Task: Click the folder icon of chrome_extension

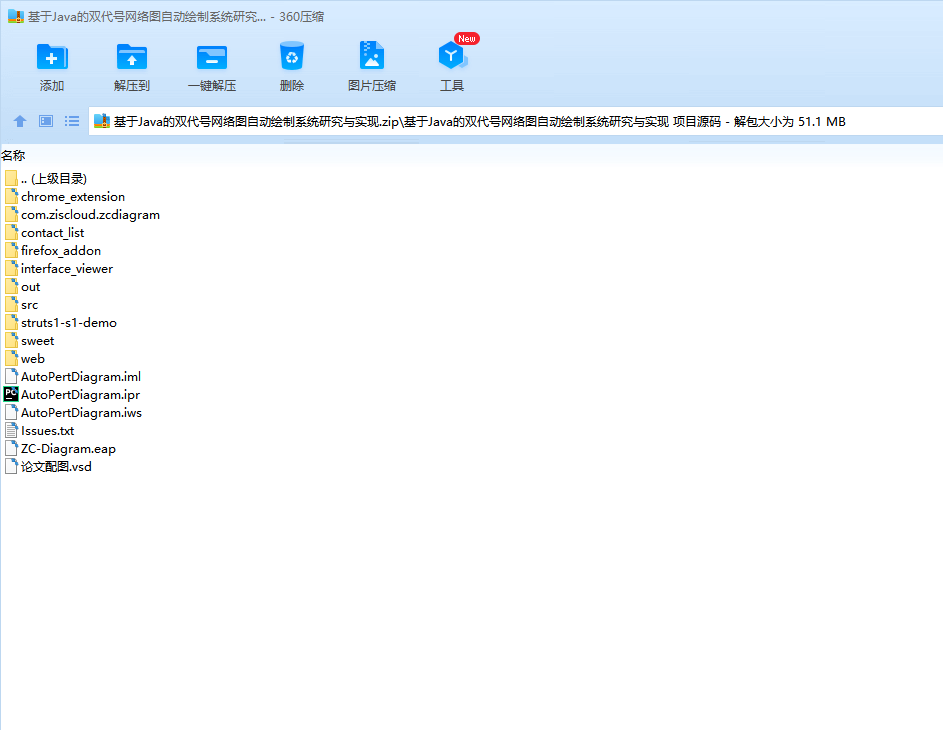Action: (x=11, y=196)
